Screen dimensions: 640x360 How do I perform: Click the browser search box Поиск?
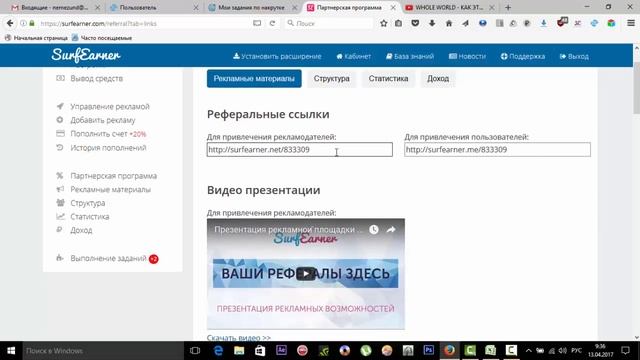tap(330, 23)
